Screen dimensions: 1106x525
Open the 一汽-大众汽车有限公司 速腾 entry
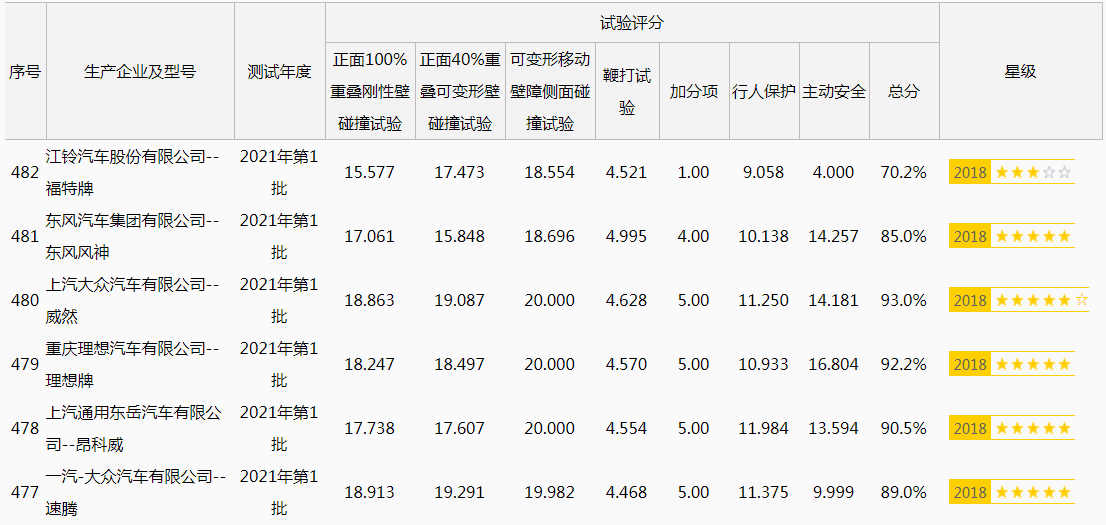(132, 492)
